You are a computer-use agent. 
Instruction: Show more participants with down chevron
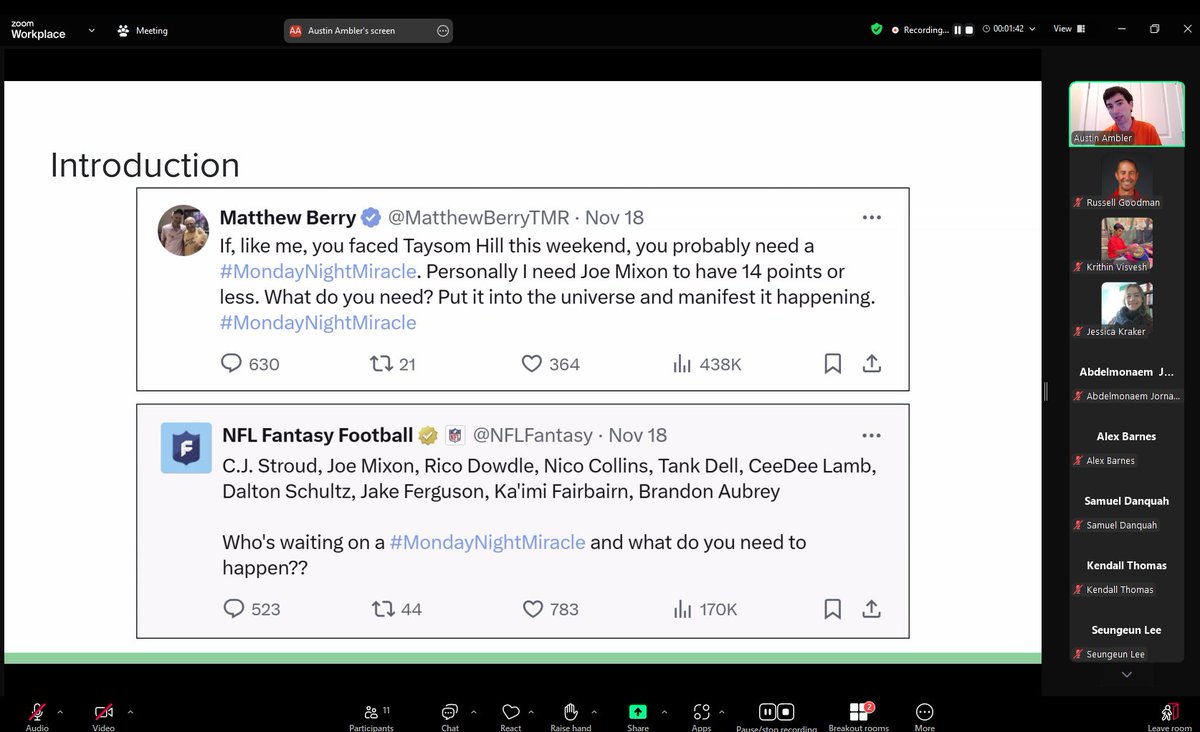[x=1127, y=675]
